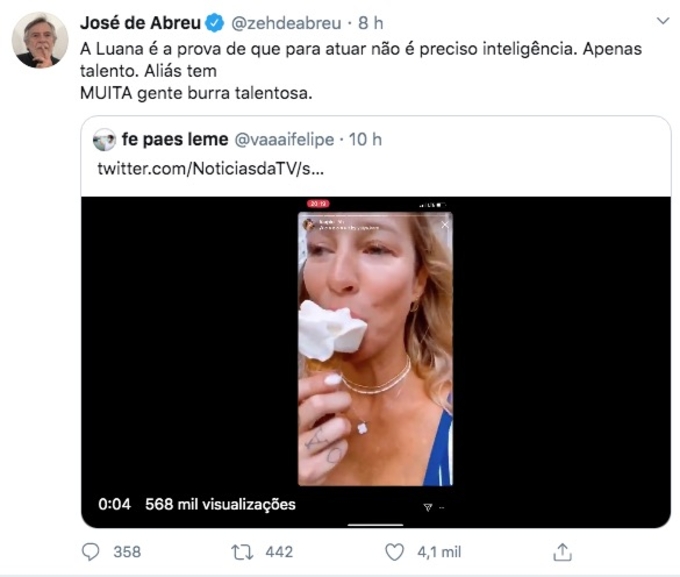Open the tweet author's profile picture

tap(40, 40)
